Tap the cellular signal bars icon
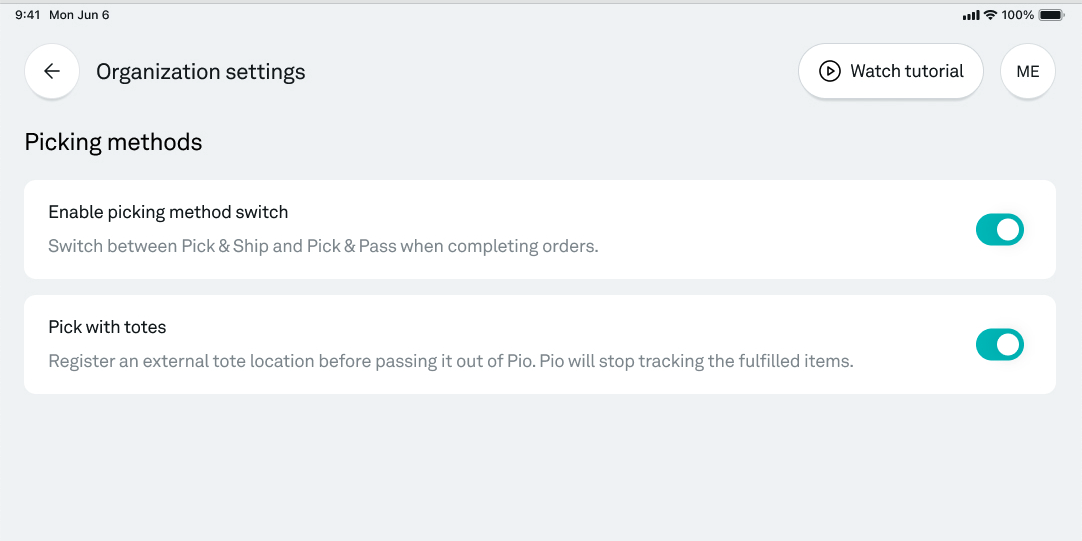Viewport: 1082px width, 541px height. (971, 15)
